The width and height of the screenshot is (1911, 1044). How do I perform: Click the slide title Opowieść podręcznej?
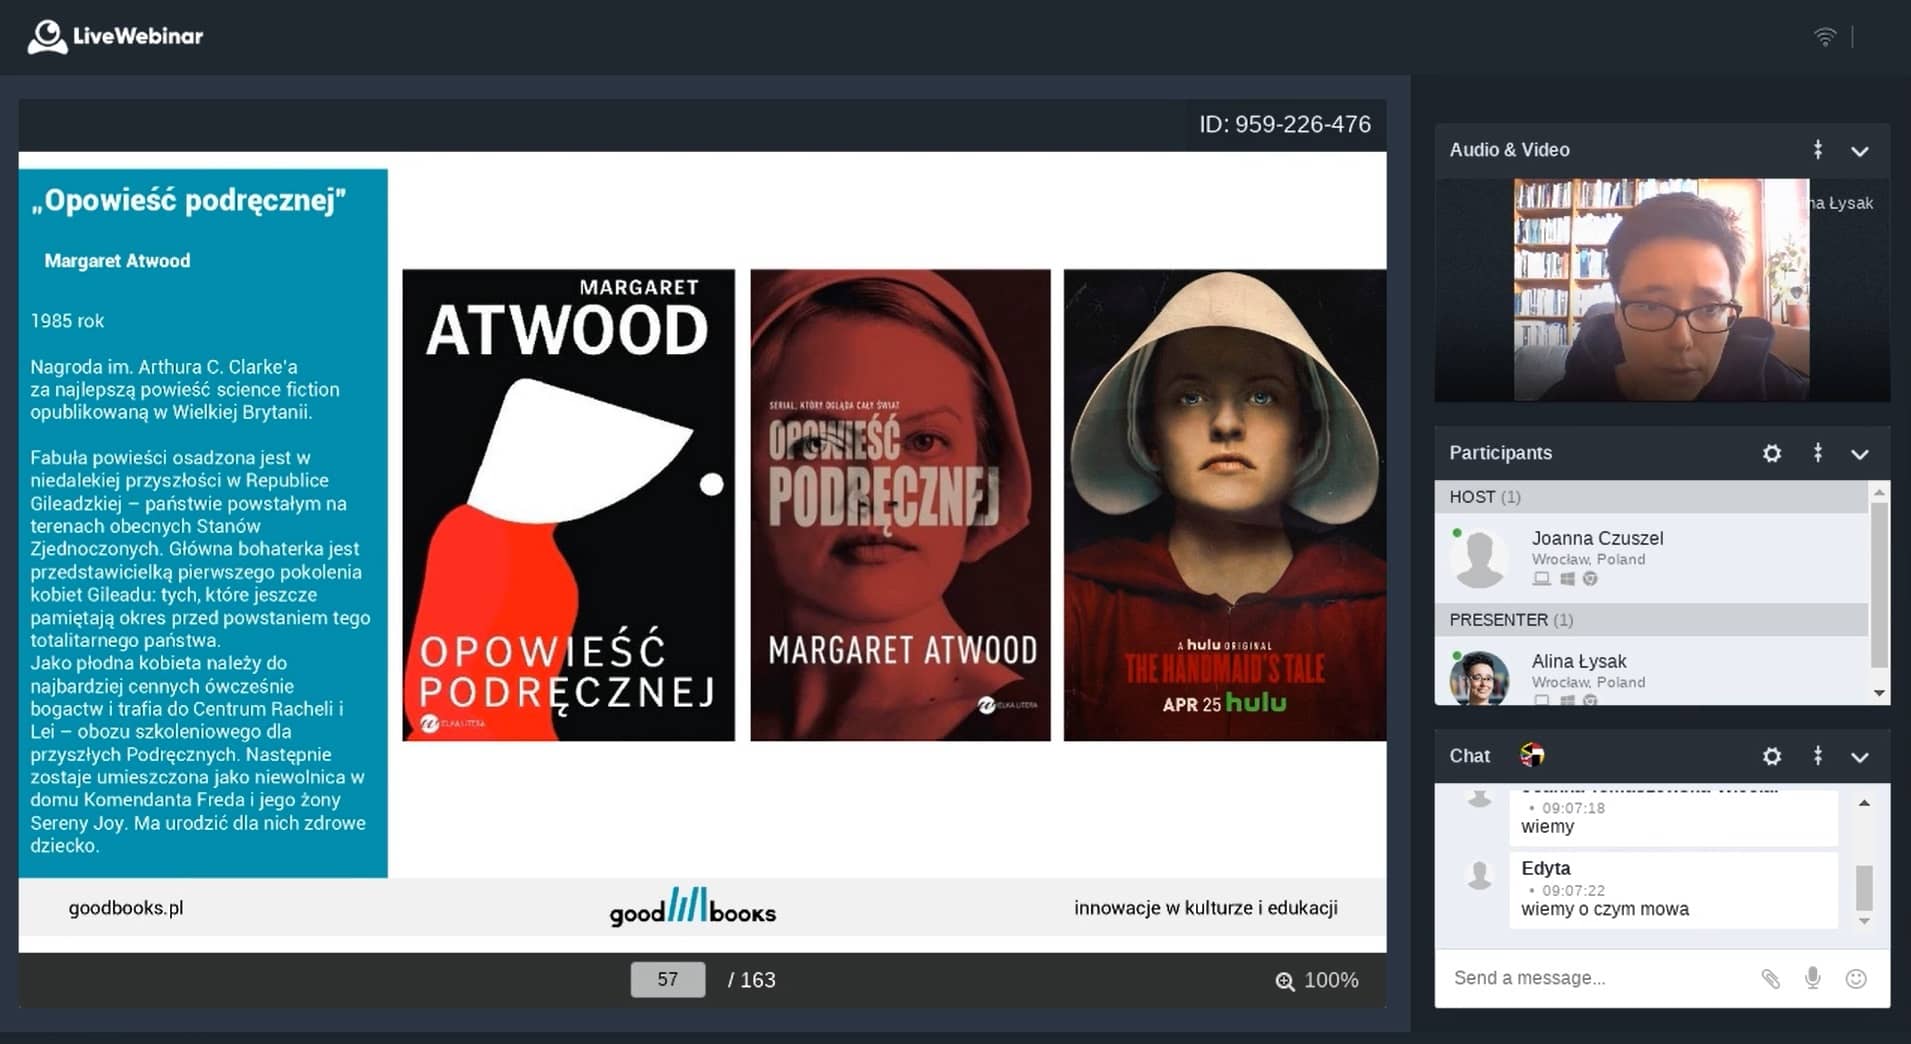point(188,200)
